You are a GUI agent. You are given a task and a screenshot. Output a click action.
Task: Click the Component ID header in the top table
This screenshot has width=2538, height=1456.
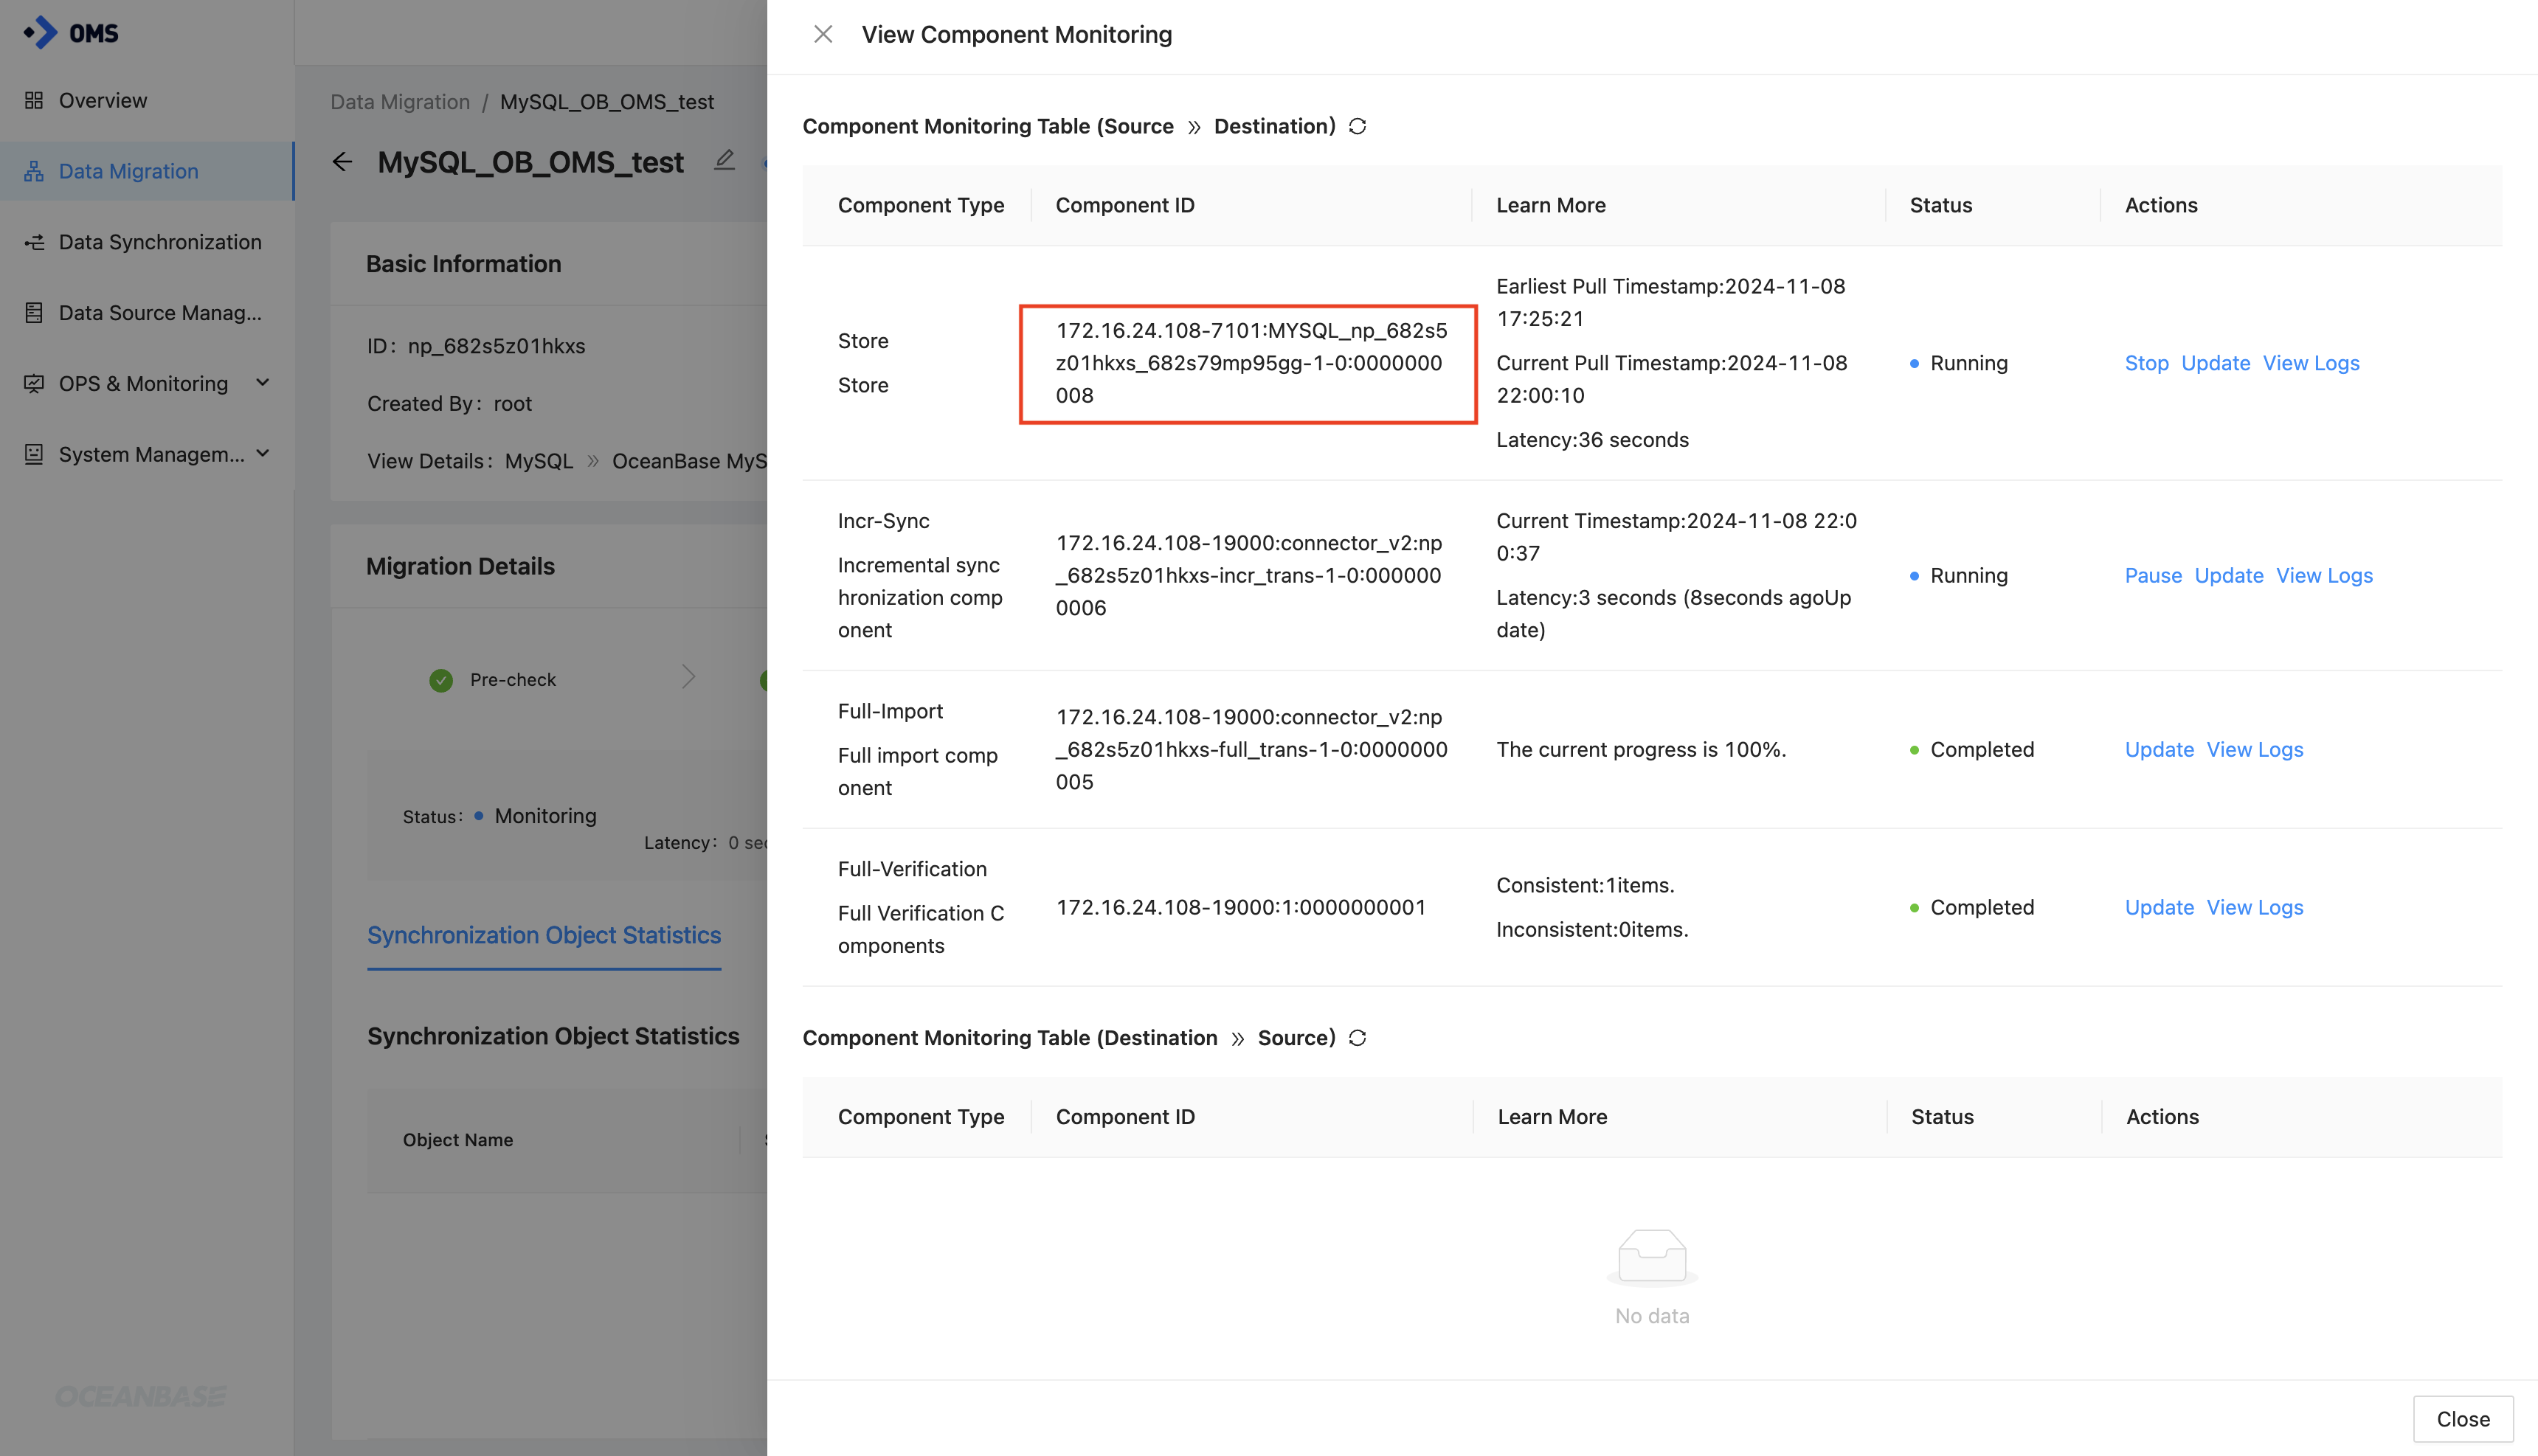(x=1125, y=205)
